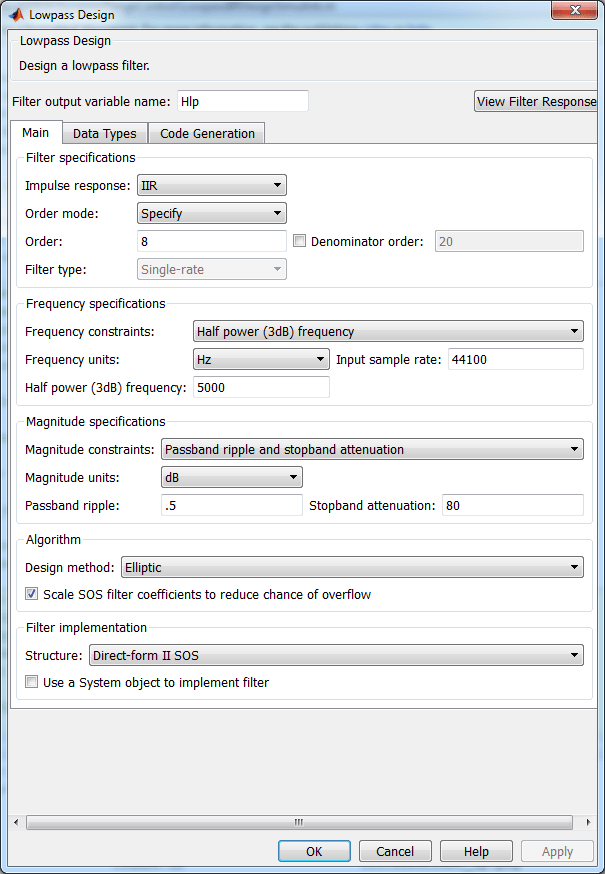This screenshot has height=874, width=605.
Task: Uncheck Scale SOS filter coefficients option
Action: [x=32, y=594]
